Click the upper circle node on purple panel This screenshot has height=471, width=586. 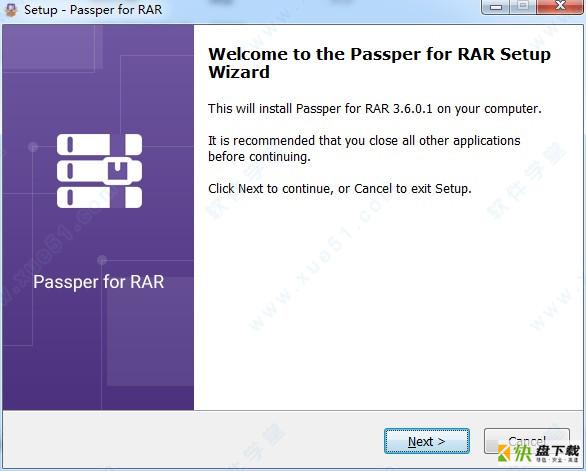tap(33, 147)
